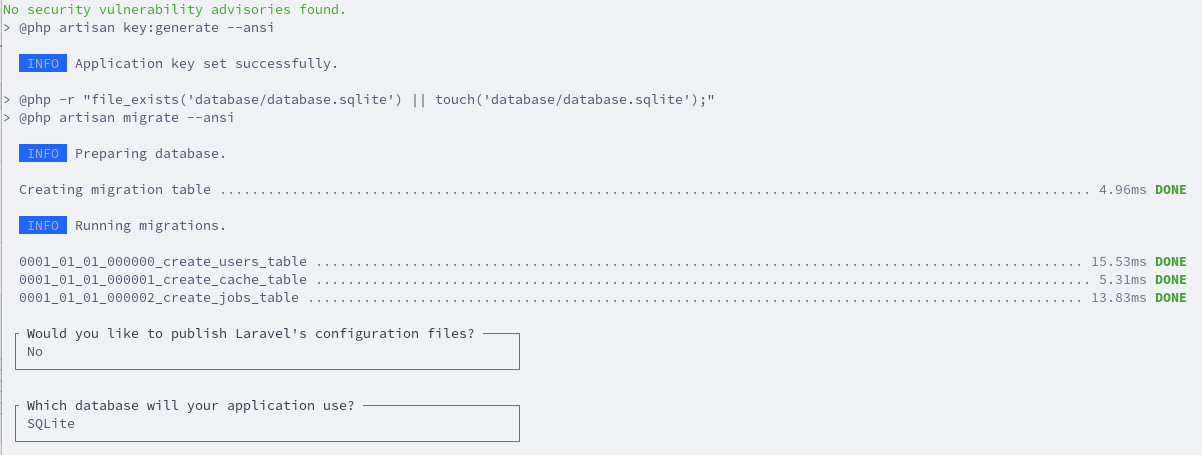Viewport: 1202px width, 455px height.
Task: Click the DONE status for create_jobs_table
Action: [1171, 298]
